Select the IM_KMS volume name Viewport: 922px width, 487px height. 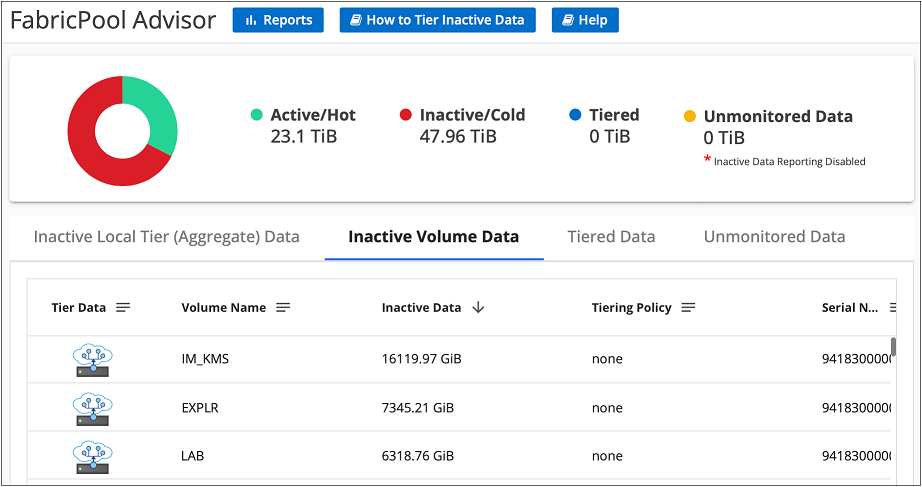pyautogui.click(x=205, y=359)
